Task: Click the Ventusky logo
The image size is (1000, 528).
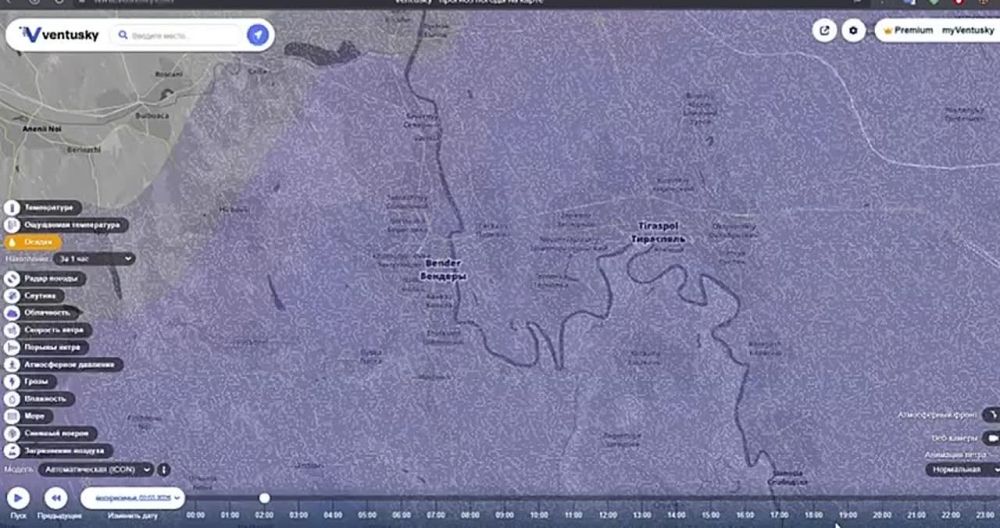Action: tap(56, 35)
